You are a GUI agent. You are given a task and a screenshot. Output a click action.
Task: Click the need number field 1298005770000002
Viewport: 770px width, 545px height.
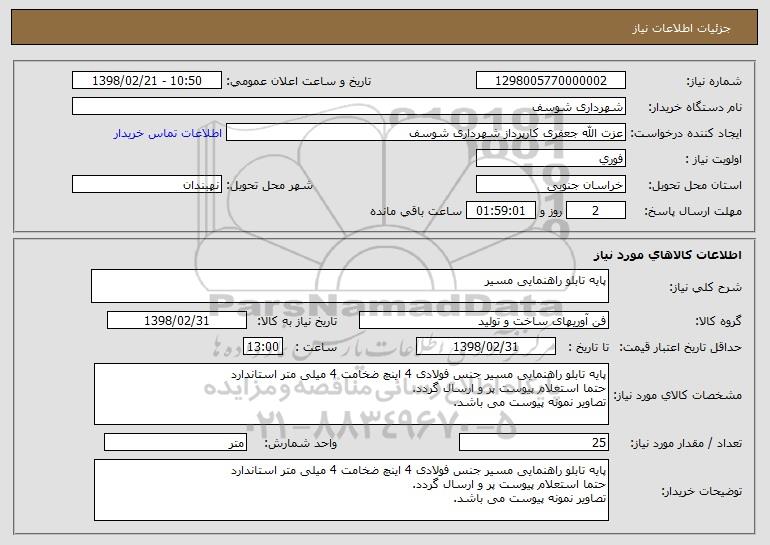click(550, 81)
